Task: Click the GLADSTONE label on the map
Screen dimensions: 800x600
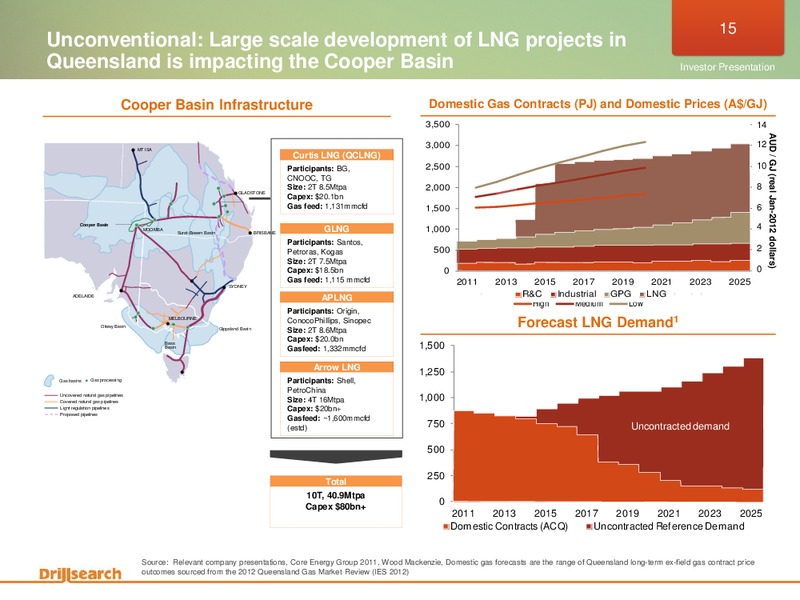Action: point(252,193)
